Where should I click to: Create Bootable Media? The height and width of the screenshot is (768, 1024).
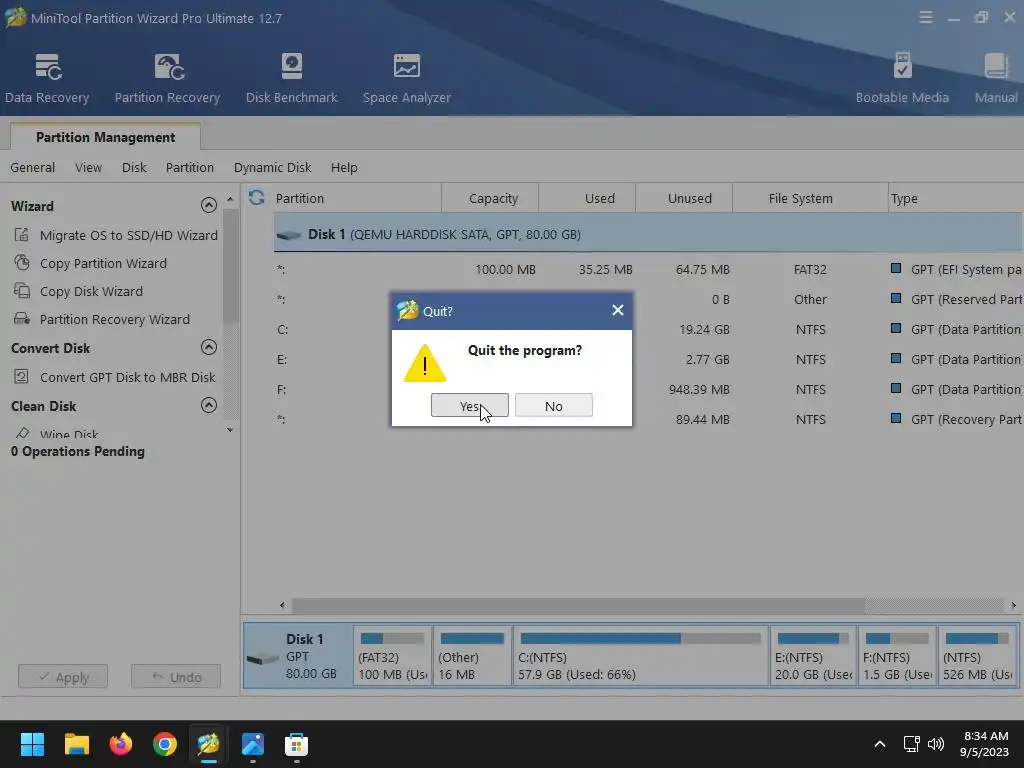pyautogui.click(x=902, y=79)
